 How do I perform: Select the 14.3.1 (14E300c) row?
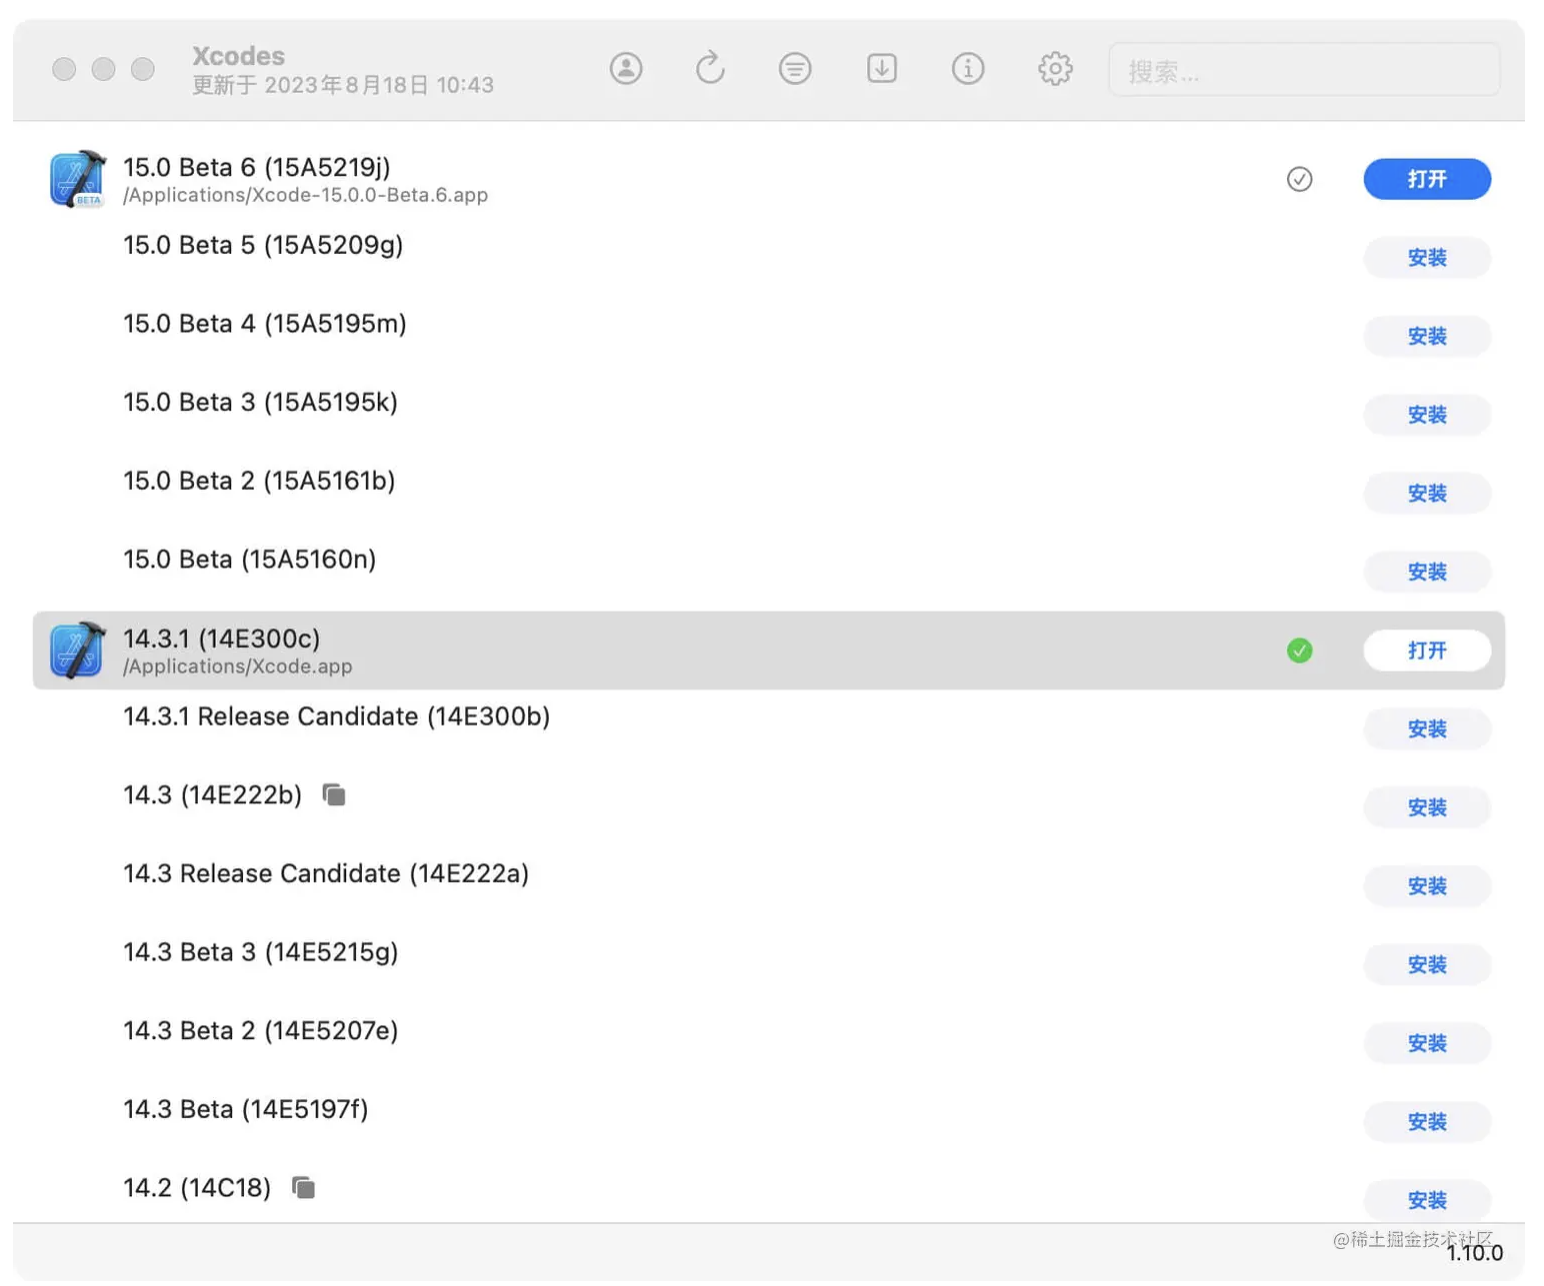pyautogui.click(x=768, y=650)
